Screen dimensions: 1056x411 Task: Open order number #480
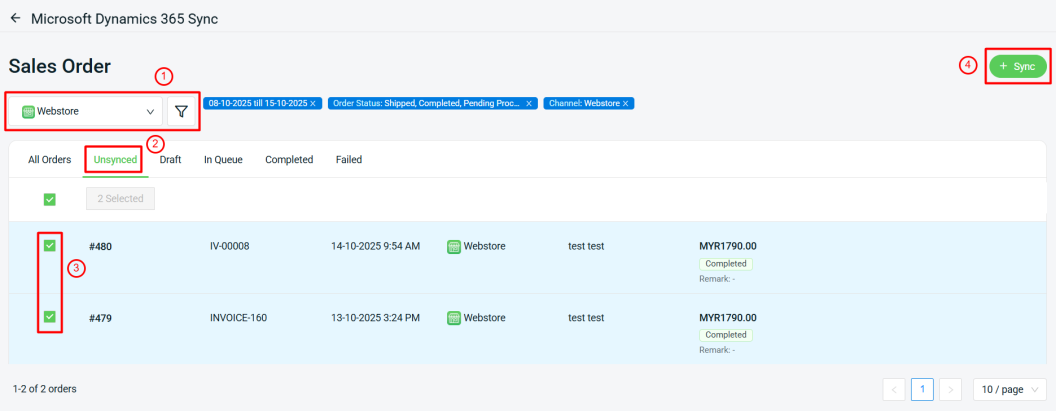click(99, 246)
